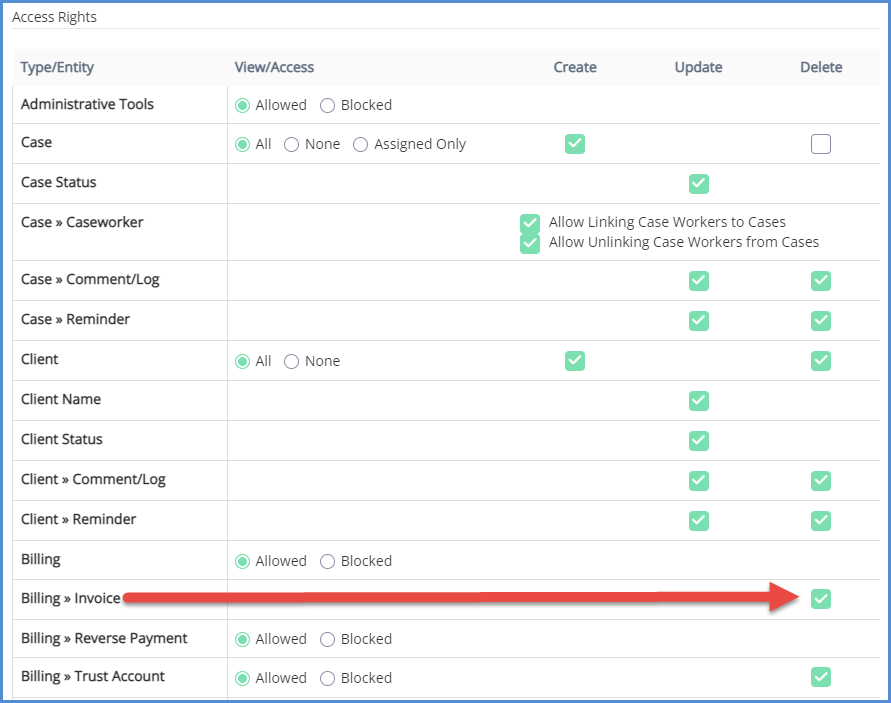The width and height of the screenshot is (891, 703).
Task: Toggle Case Comment/Log Delete checkbox
Action: click(821, 281)
